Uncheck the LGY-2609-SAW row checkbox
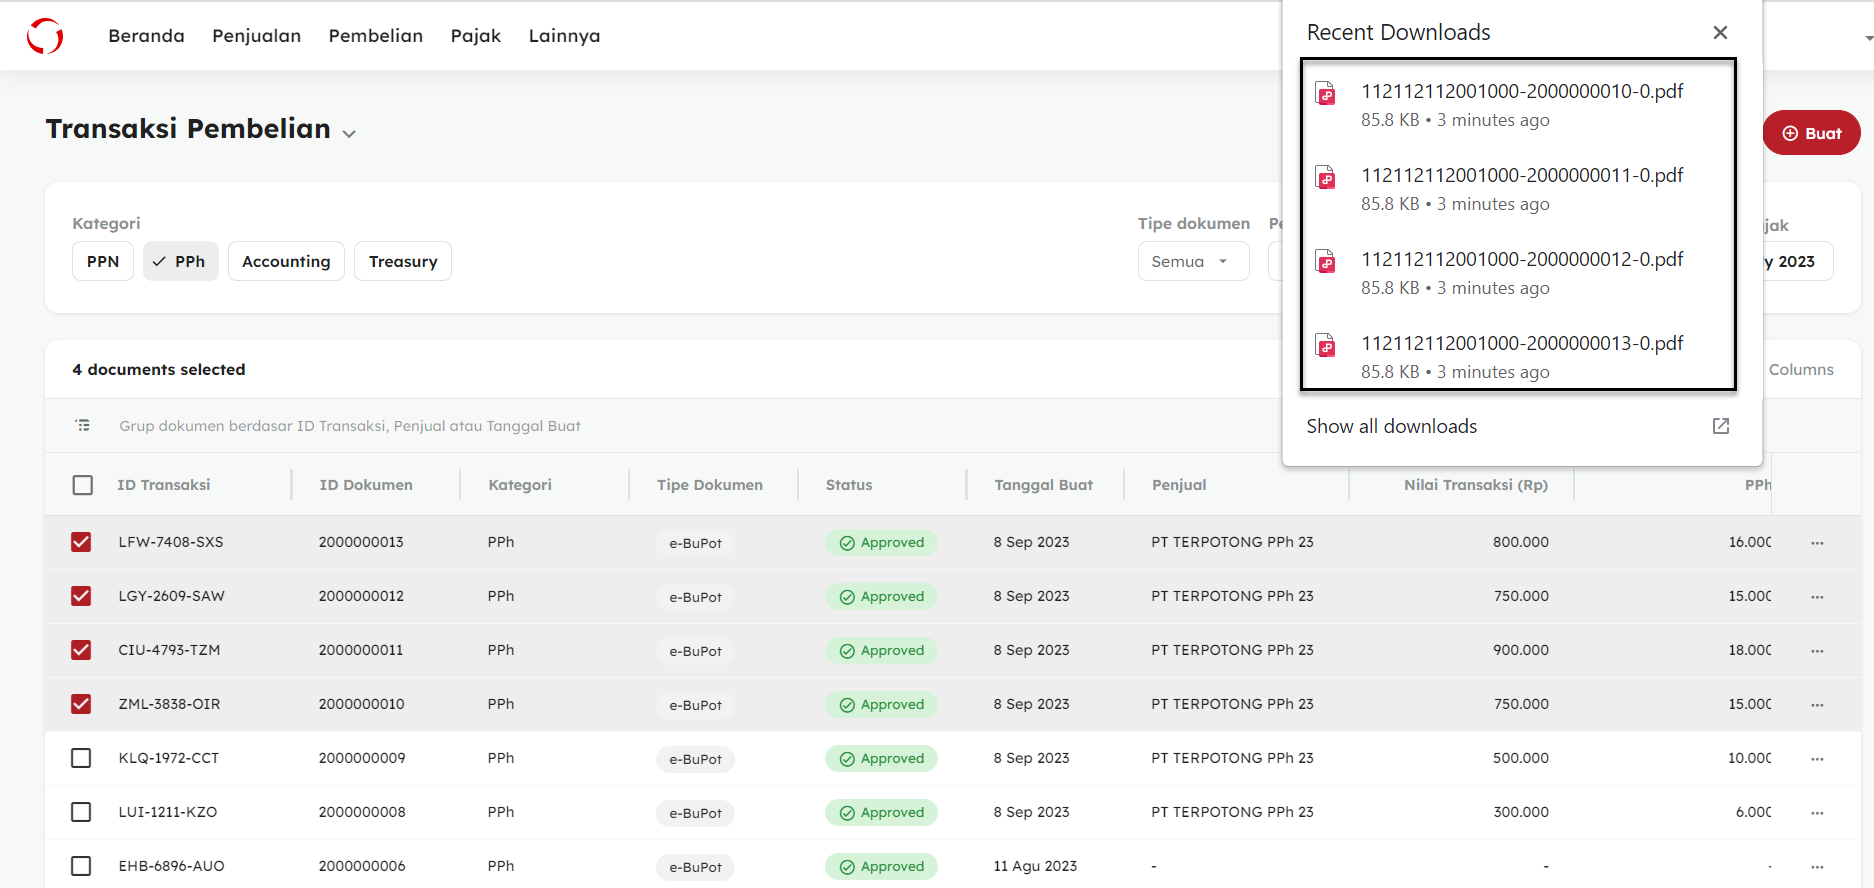This screenshot has height=888, width=1874. click(x=82, y=596)
